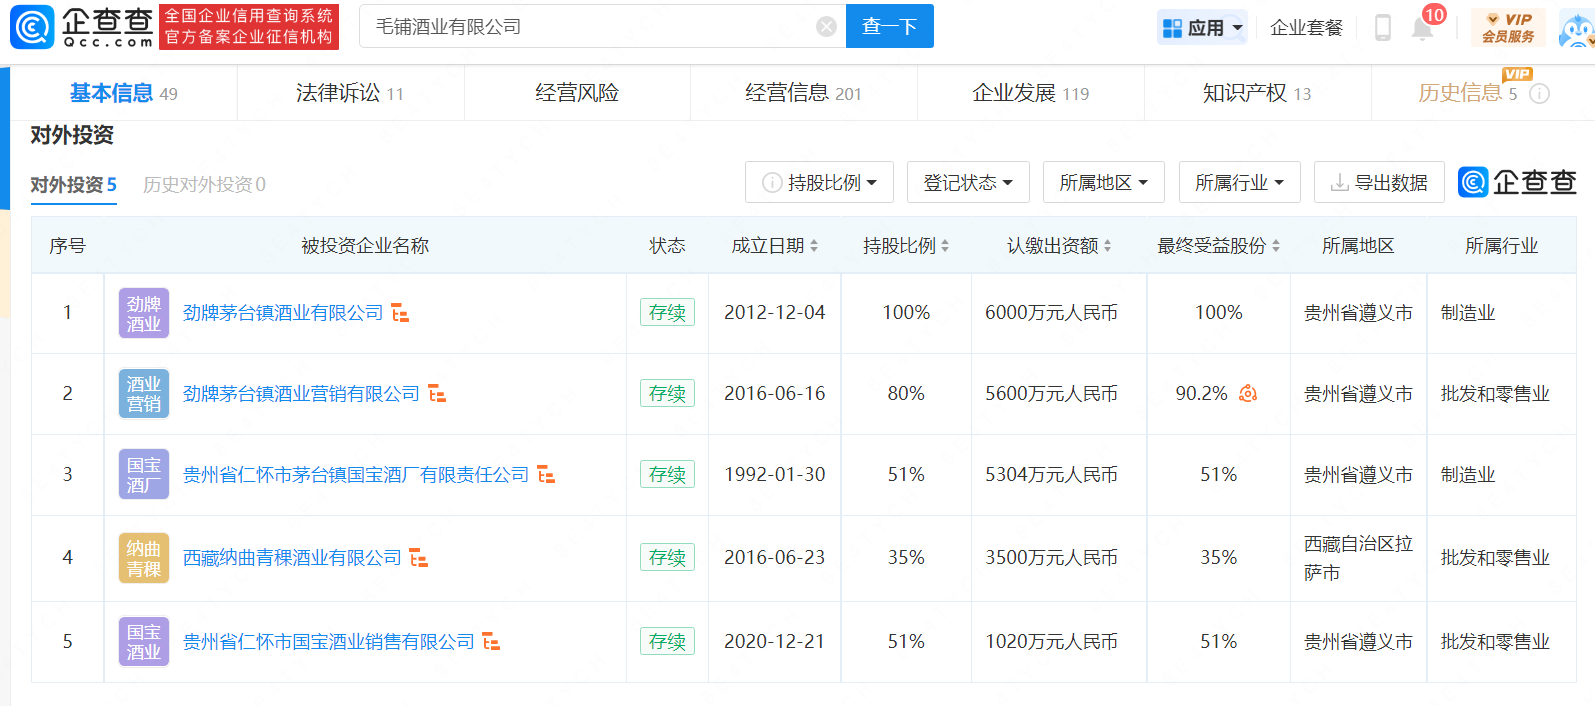Click the info icon next to 历史信息
This screenshot has height=706, width=1595.
coord(1540,94)
